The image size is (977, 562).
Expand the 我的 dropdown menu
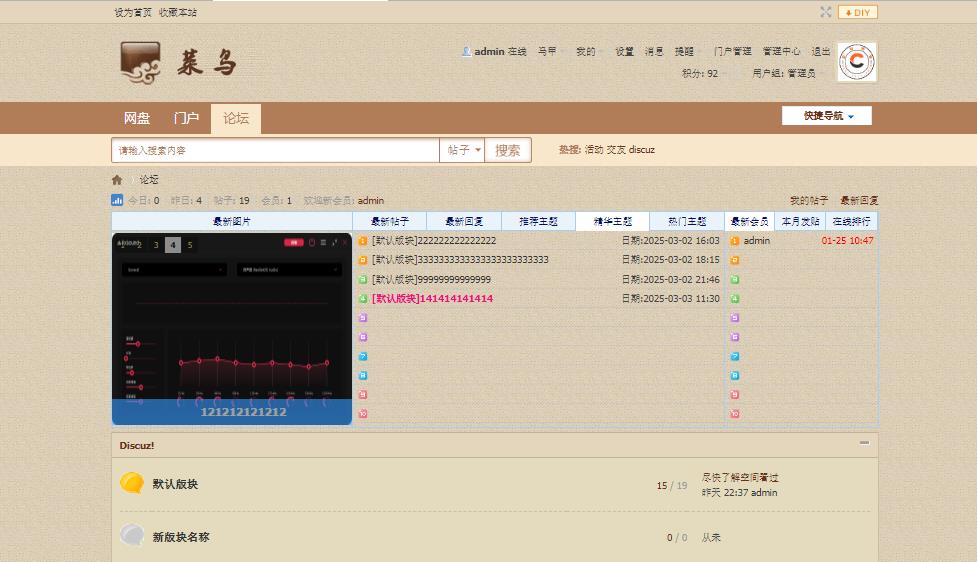(588, 52)
